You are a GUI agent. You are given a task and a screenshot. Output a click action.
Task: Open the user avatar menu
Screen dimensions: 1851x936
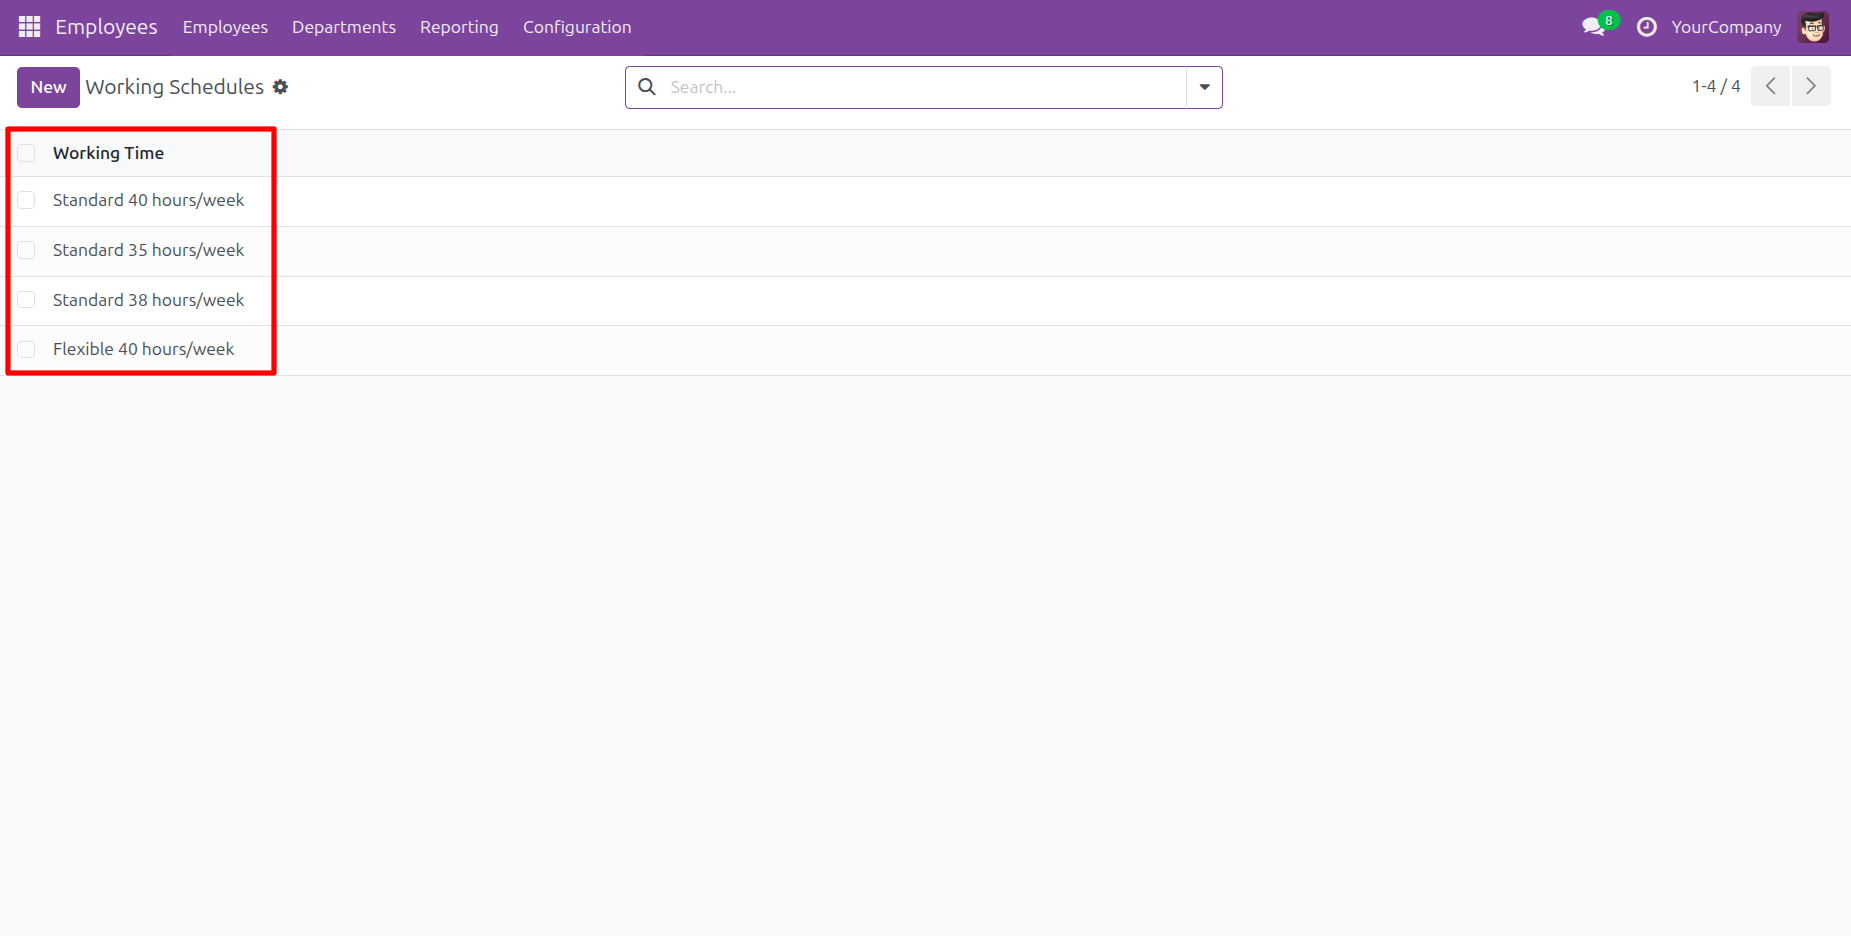1813,27
